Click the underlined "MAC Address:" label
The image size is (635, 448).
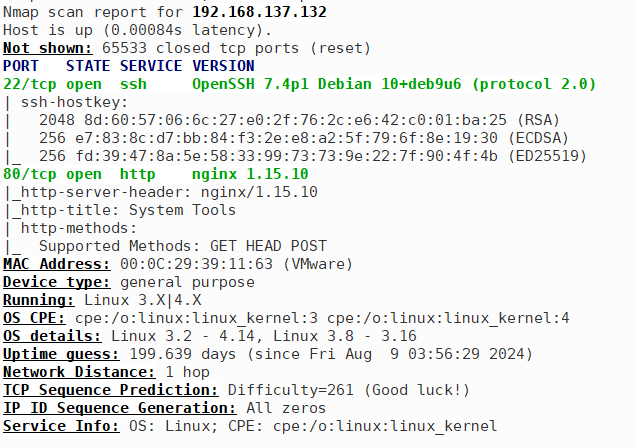56,264
